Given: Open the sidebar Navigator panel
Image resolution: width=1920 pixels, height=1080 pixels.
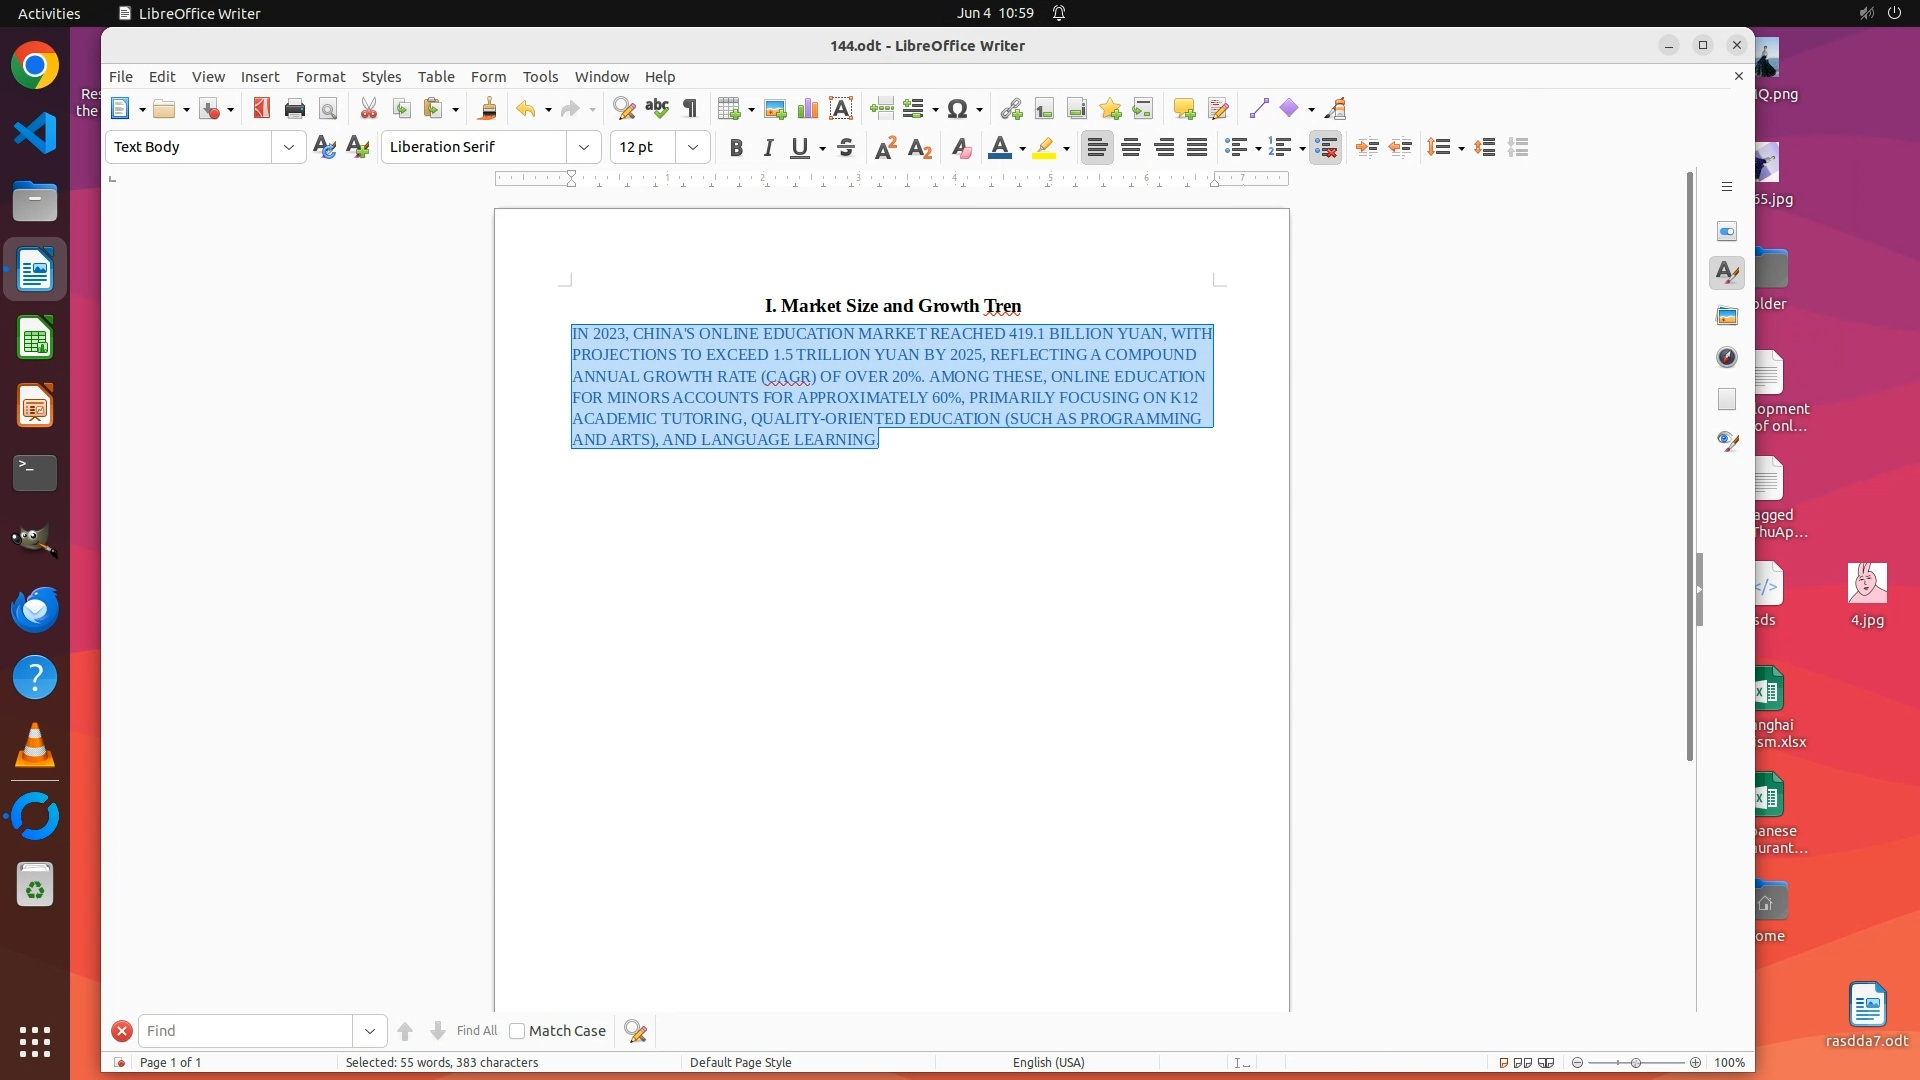Looking at the screenshot, I should (1727, 358).
